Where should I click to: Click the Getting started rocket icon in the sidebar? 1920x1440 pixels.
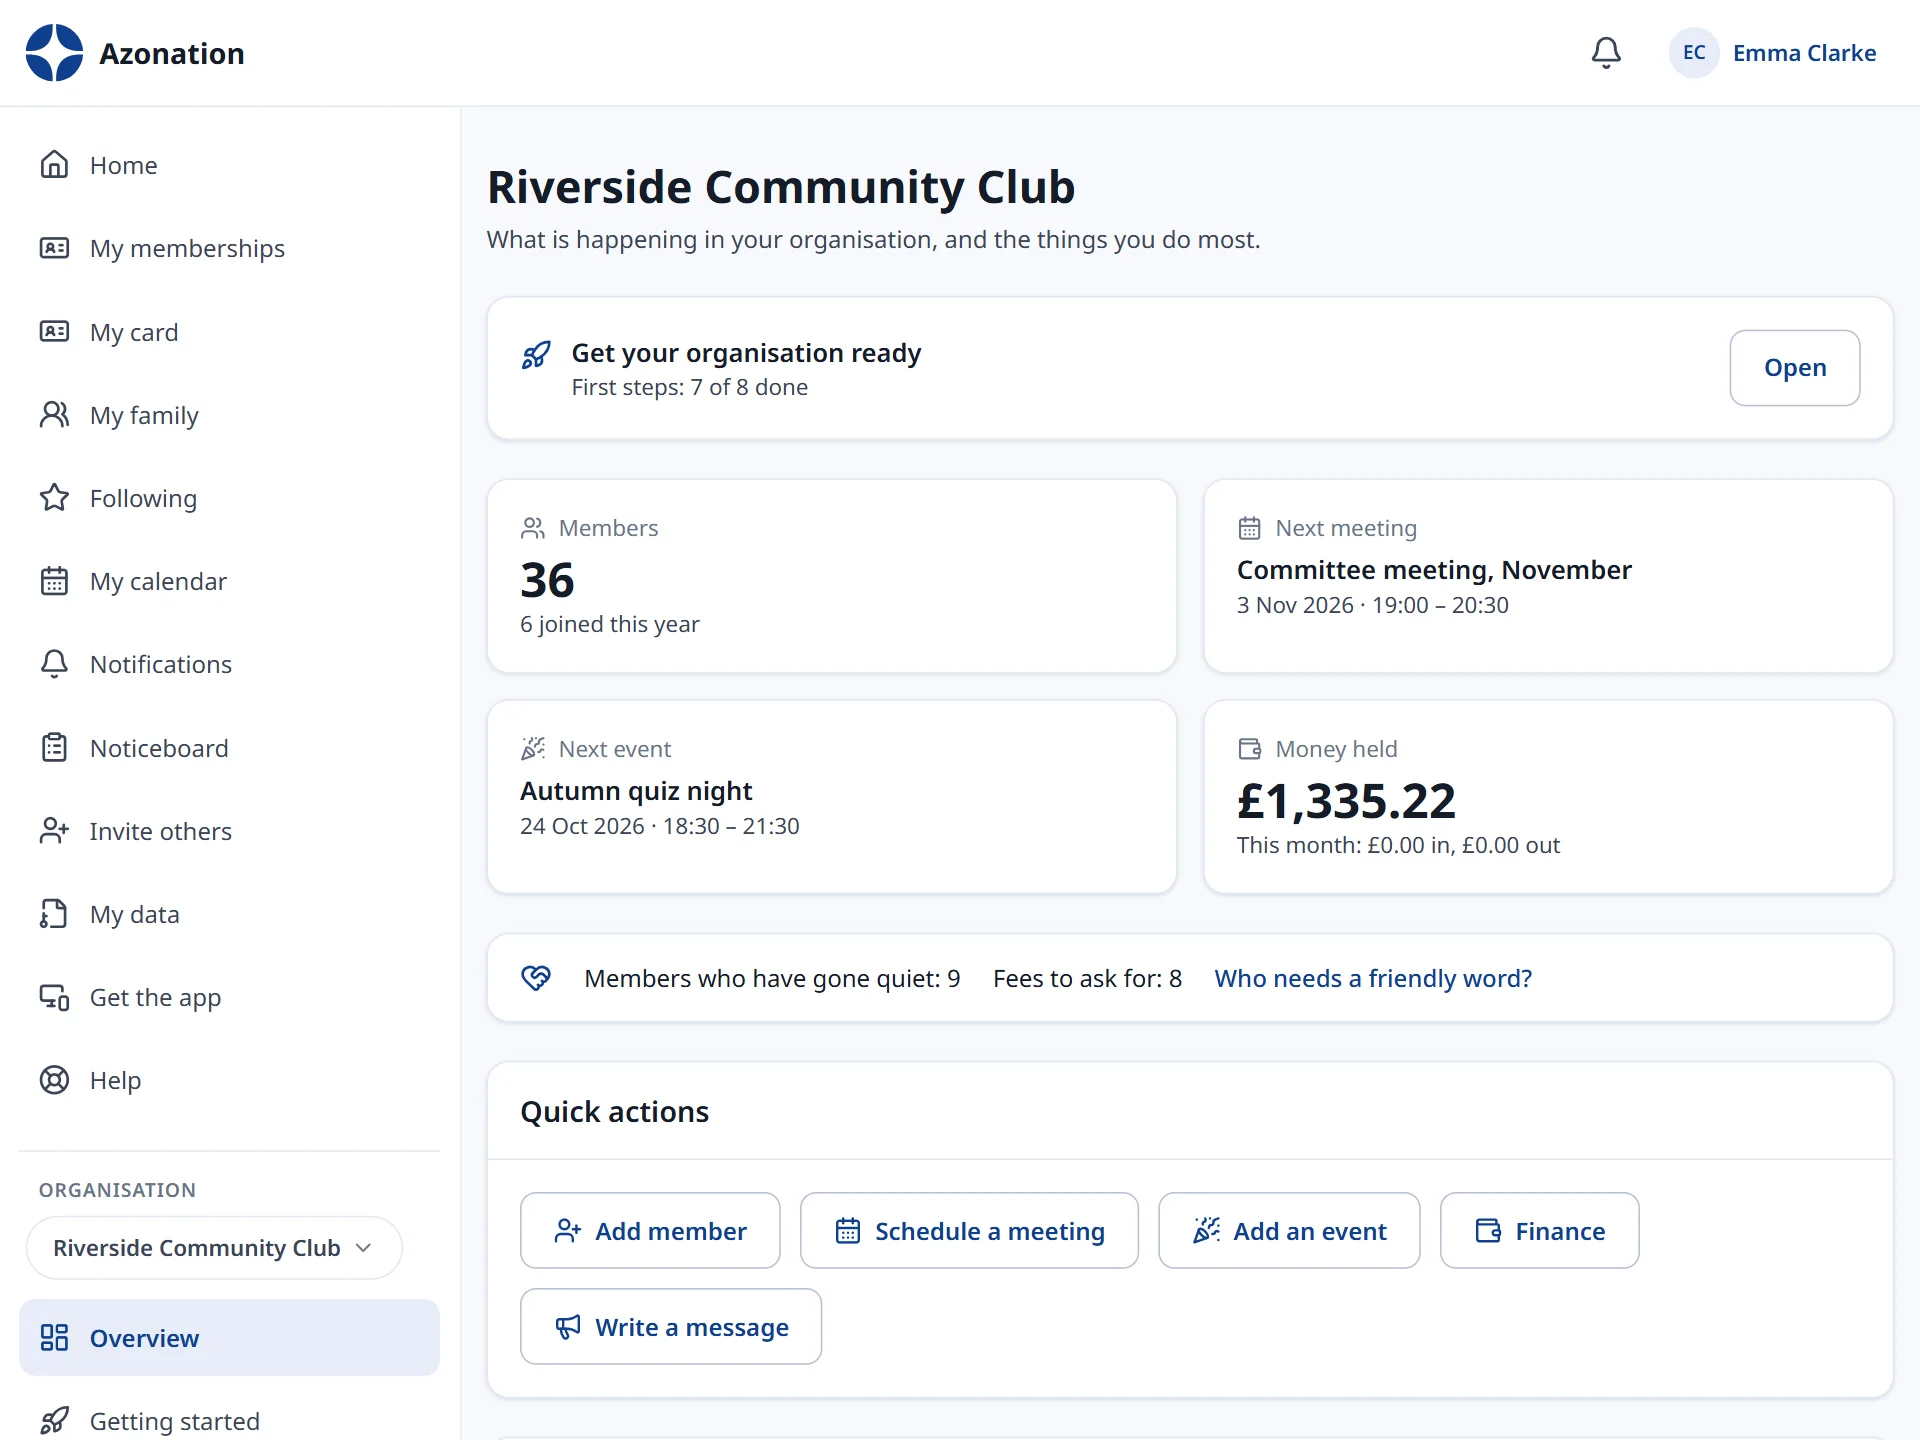coord(54,1421)
